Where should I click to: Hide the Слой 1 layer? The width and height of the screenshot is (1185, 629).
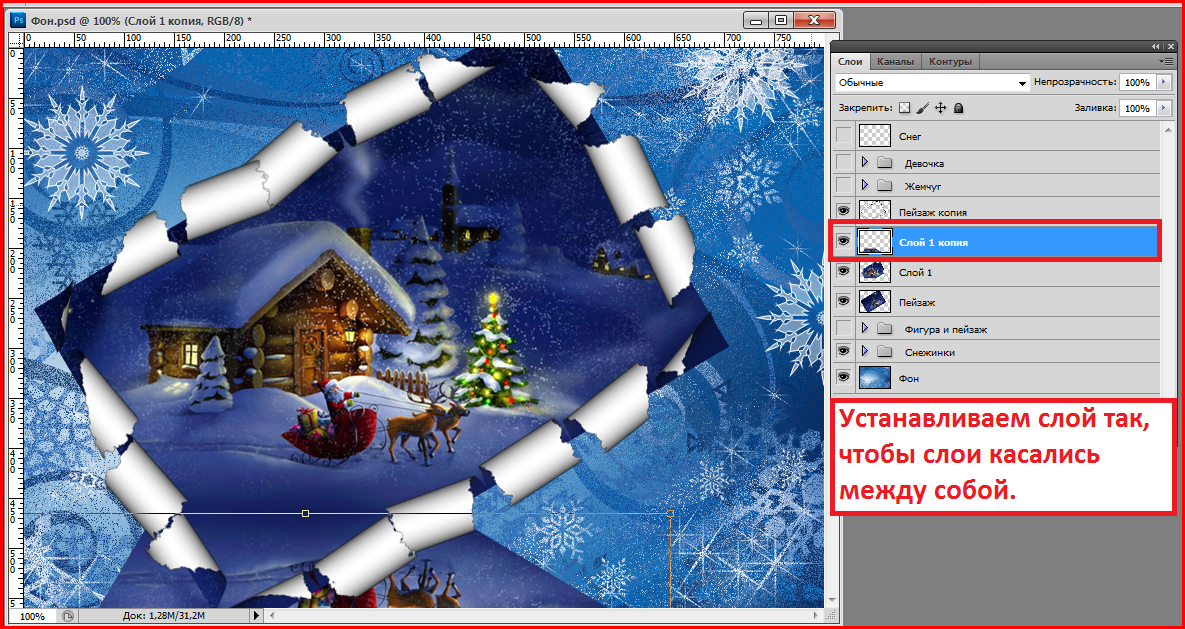[843, 271]
